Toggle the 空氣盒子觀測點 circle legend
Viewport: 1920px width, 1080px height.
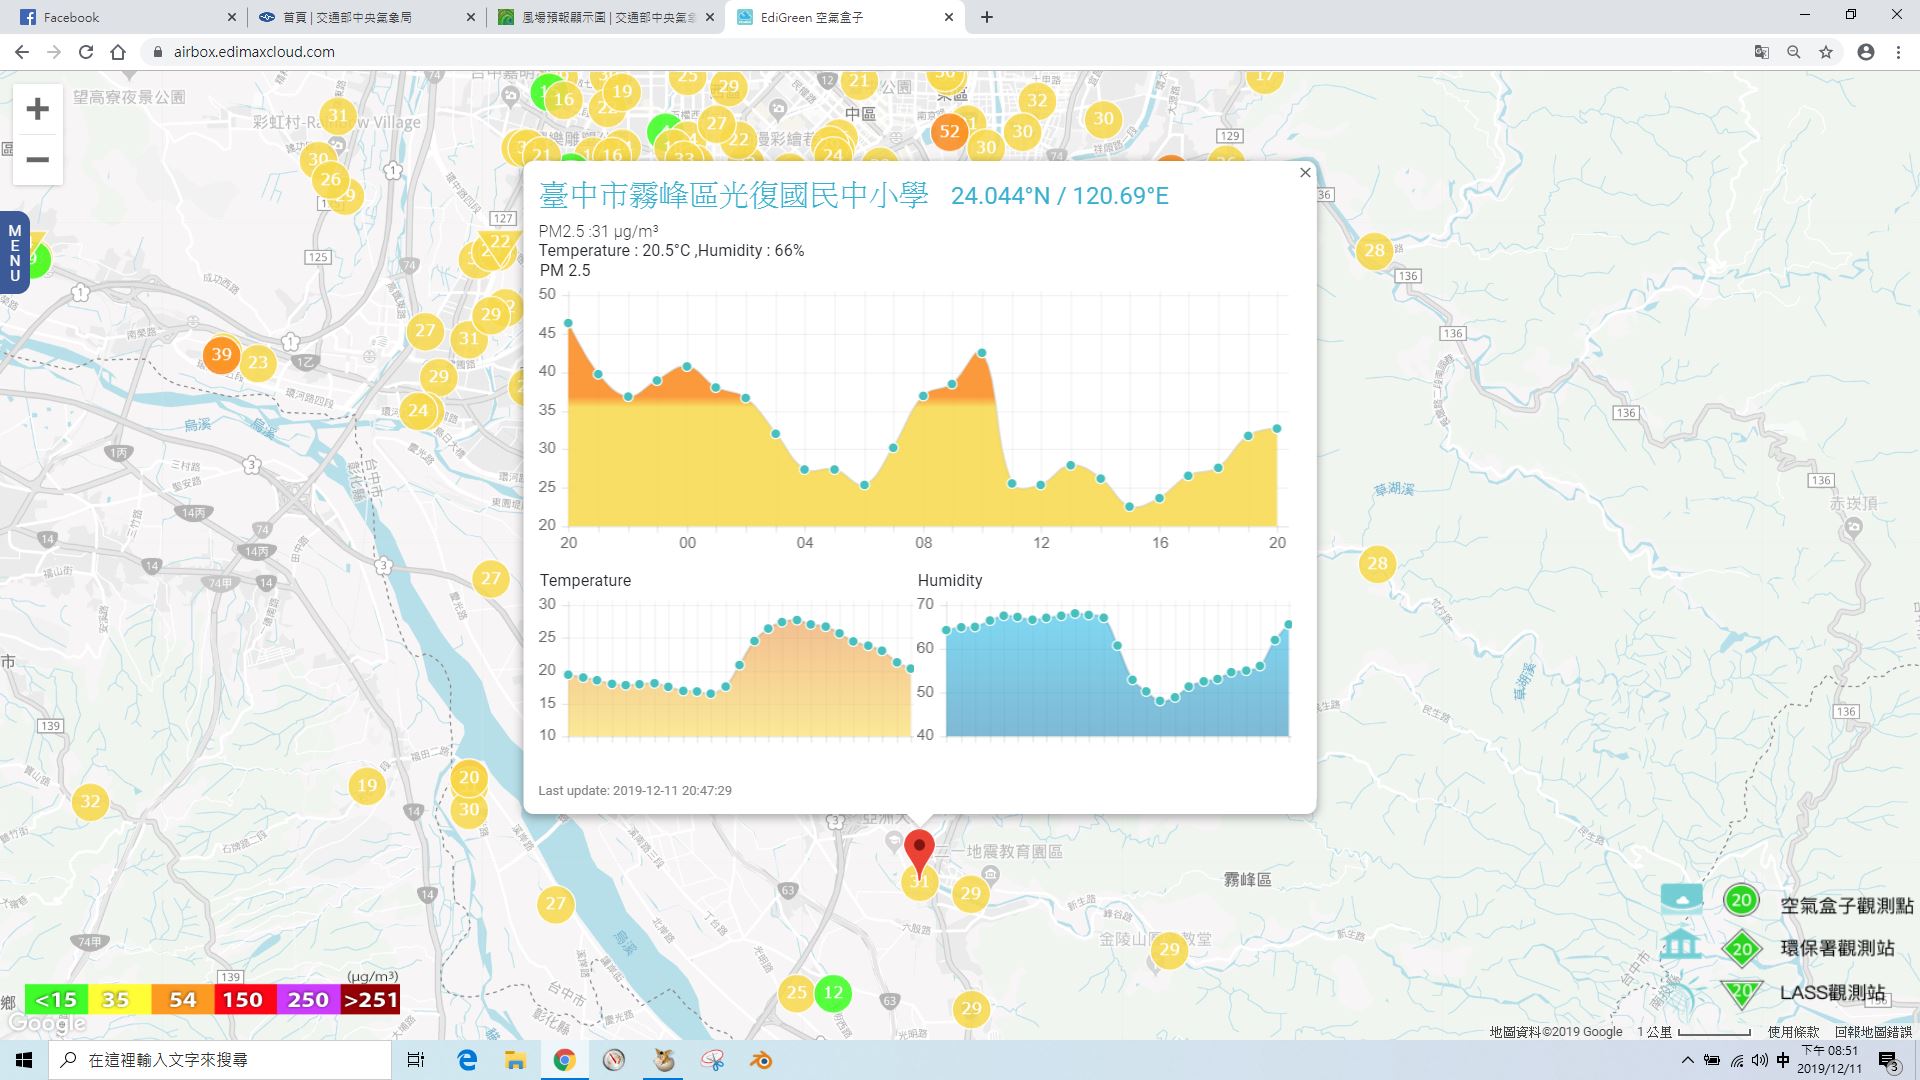click(1741, 900)
